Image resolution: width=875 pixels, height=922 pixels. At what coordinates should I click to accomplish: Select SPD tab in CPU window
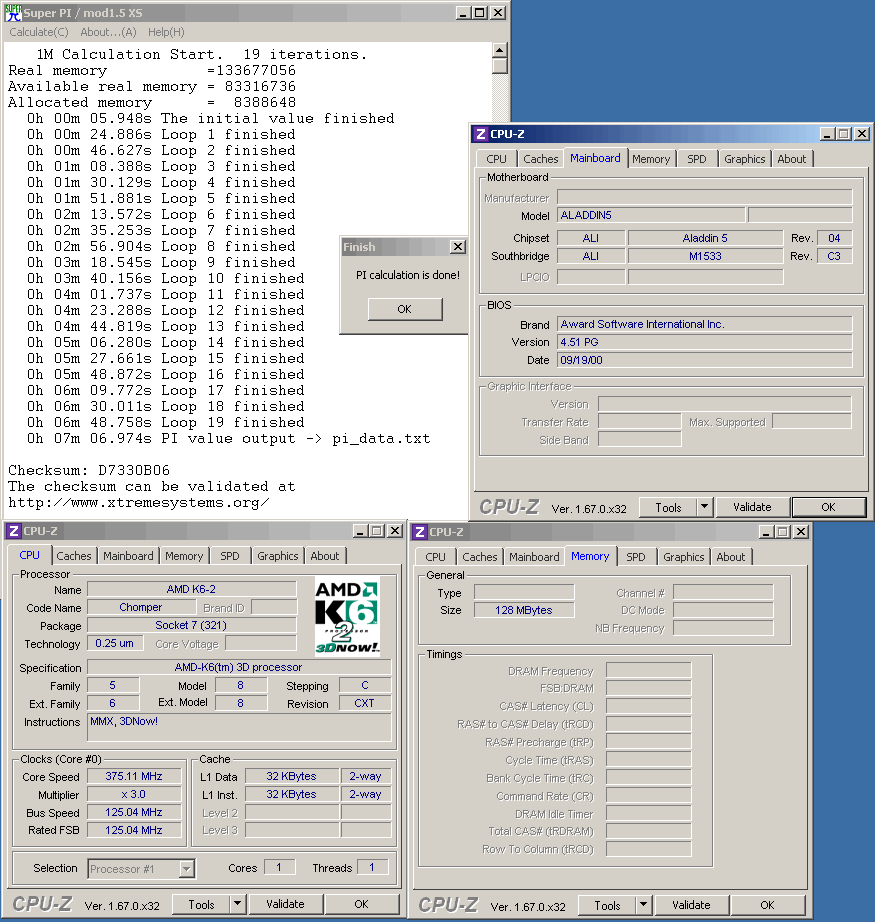(230, 556)
